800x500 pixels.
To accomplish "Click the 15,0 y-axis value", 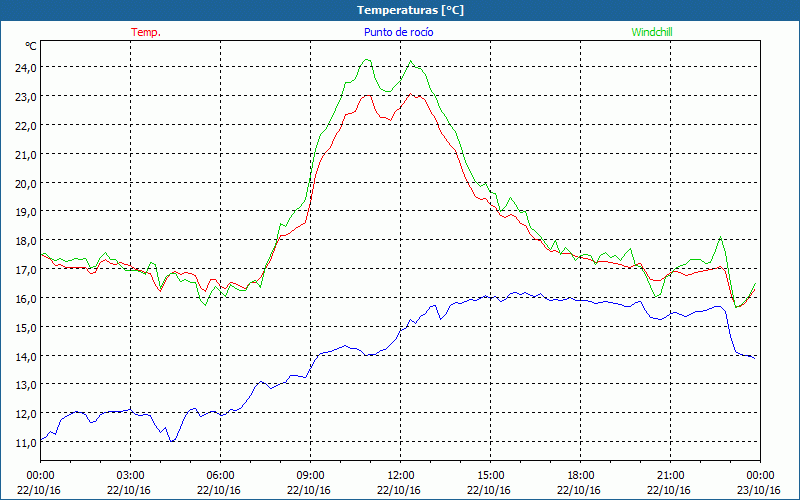I will (x=26, y=328).
